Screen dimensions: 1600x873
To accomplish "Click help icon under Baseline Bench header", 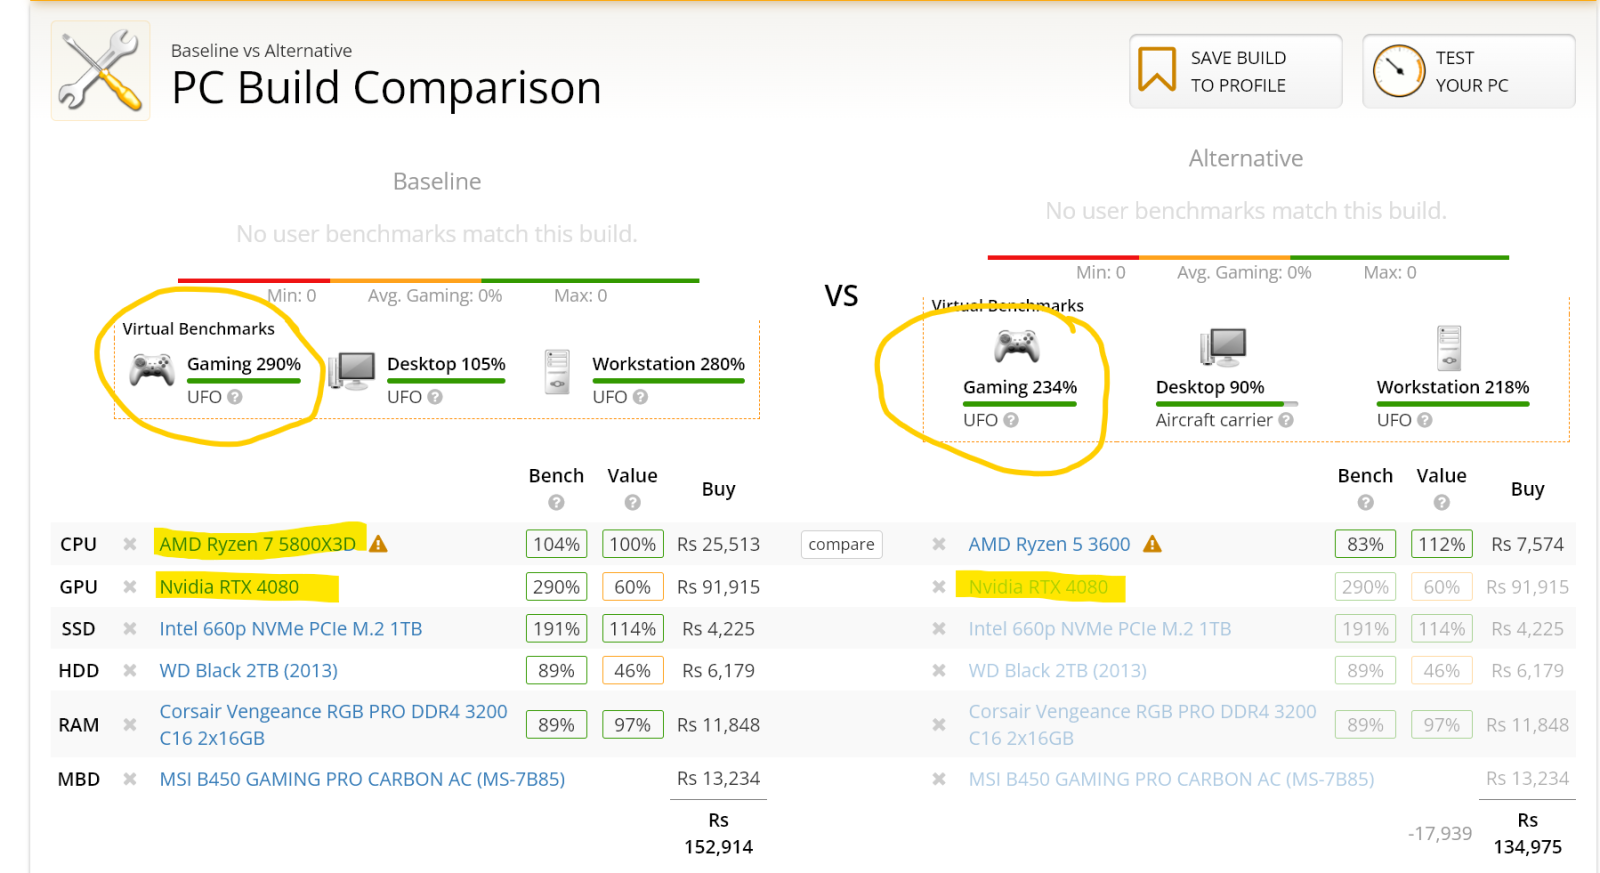I will [x=556, y=502].
